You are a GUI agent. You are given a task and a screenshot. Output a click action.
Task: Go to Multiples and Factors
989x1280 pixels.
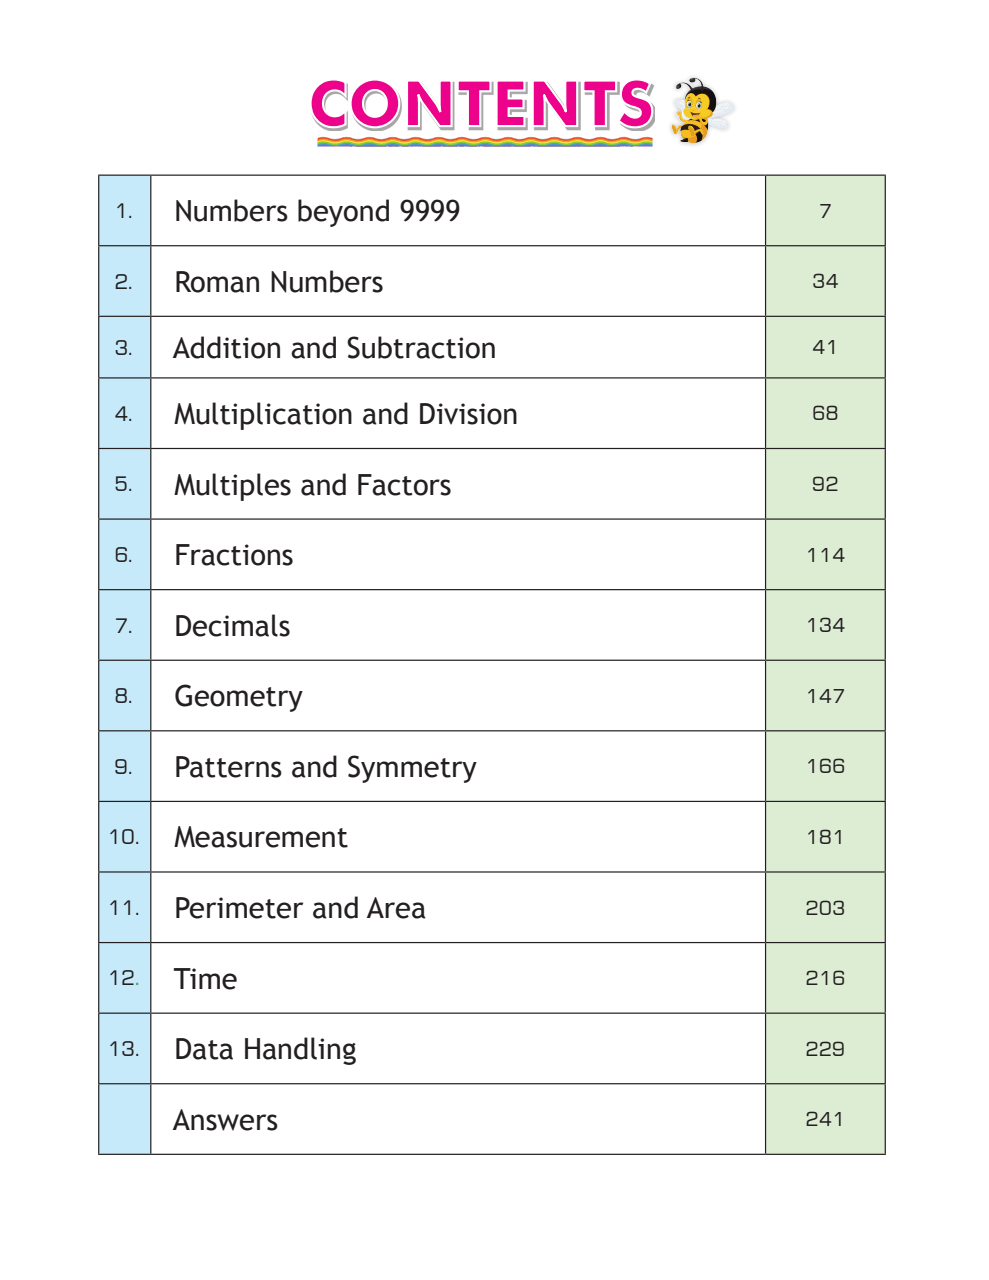[x=313, y=485]
